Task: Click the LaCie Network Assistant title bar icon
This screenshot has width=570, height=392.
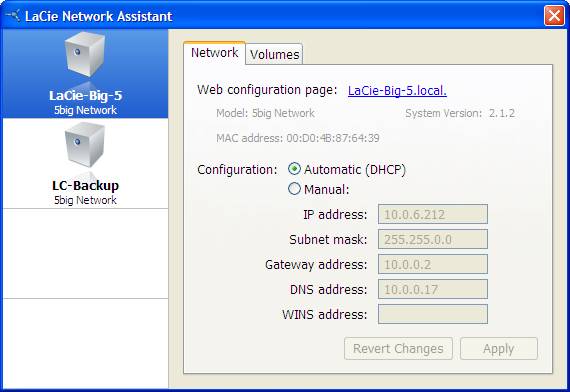Action: pos(13,16)
